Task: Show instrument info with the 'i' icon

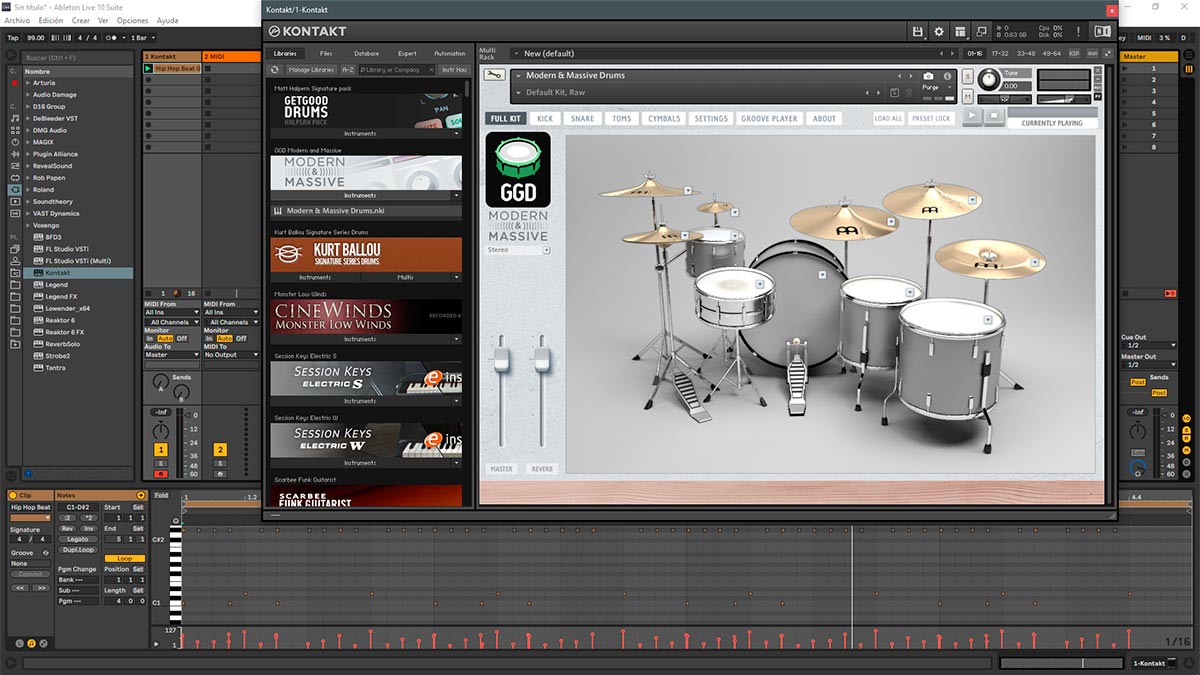Action: (946, 76)
